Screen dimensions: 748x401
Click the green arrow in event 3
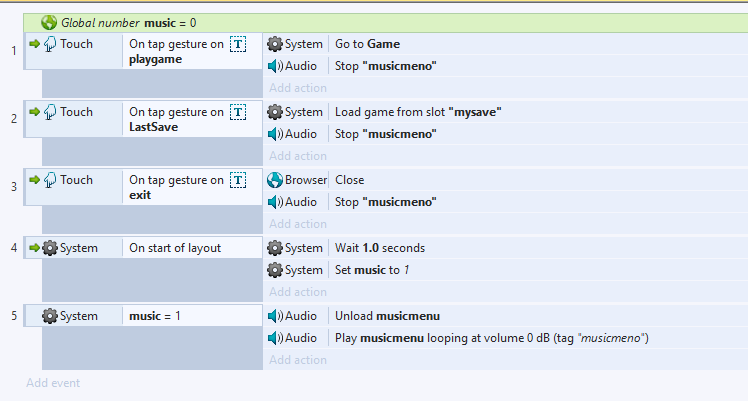tap(34, 180)
